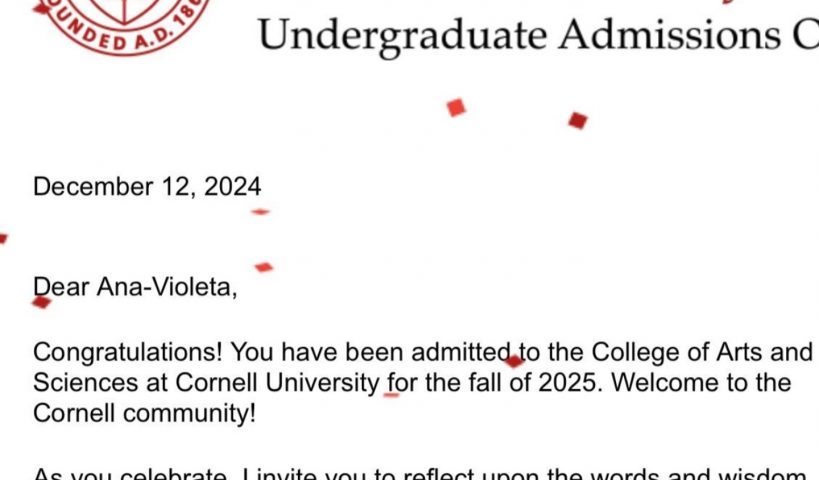Click the words 'Cornell University' in the letter
This screenshot has height=480, width=819.
(277, 383)
